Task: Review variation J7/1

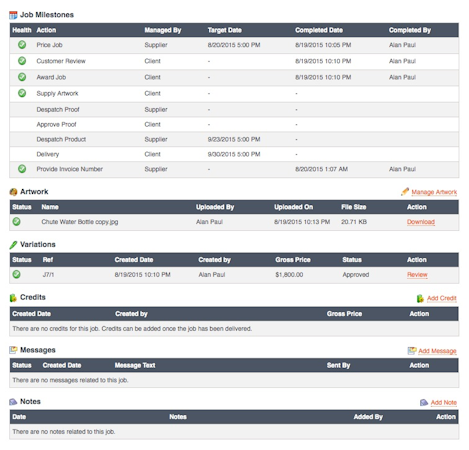Action: pyautogui.click(x=417, y=275)
